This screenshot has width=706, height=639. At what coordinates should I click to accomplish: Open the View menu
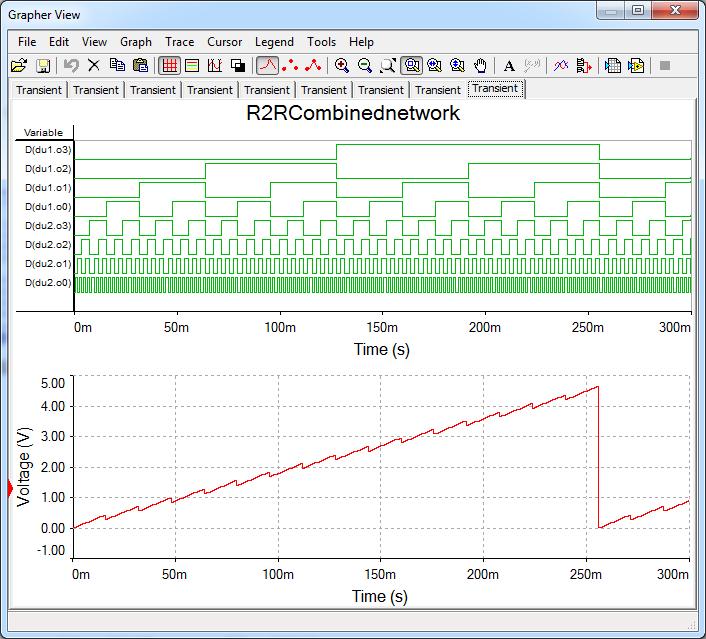pyautogui.click(x=94, y=42)
